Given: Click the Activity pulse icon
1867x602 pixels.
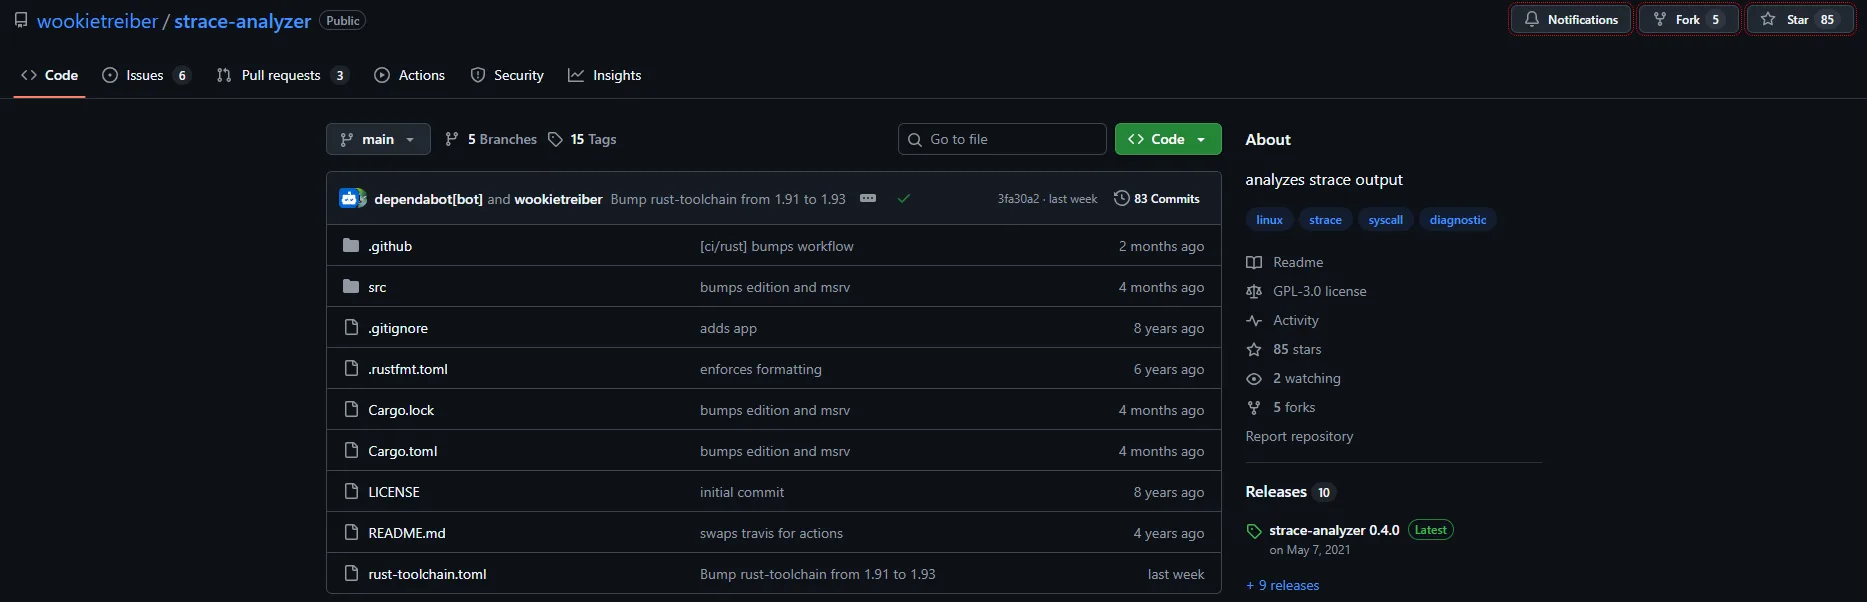Looking at the screenshot, I should coord(1254,320).
